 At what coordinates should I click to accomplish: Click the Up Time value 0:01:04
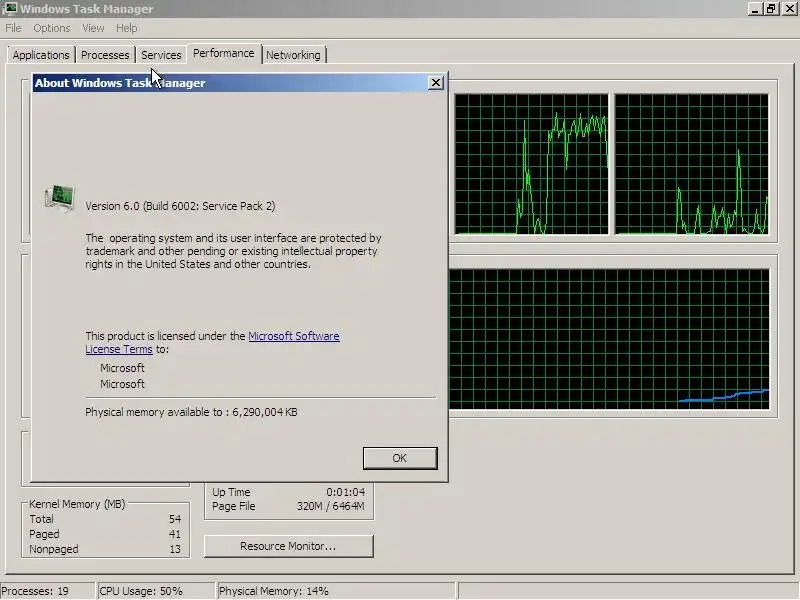pyautogui.click(x=345, y=492)
